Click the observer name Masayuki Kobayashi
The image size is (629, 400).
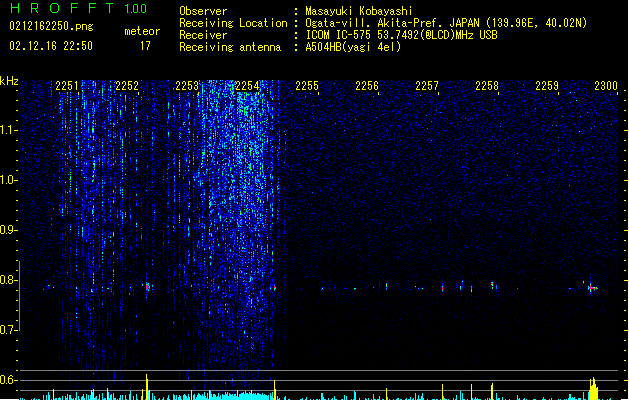click(x=358, y=11)
